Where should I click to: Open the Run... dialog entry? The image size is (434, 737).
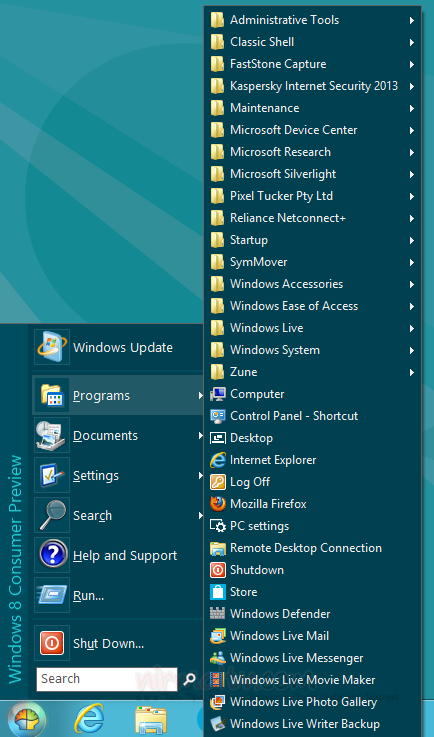click(x=118, y=595)
